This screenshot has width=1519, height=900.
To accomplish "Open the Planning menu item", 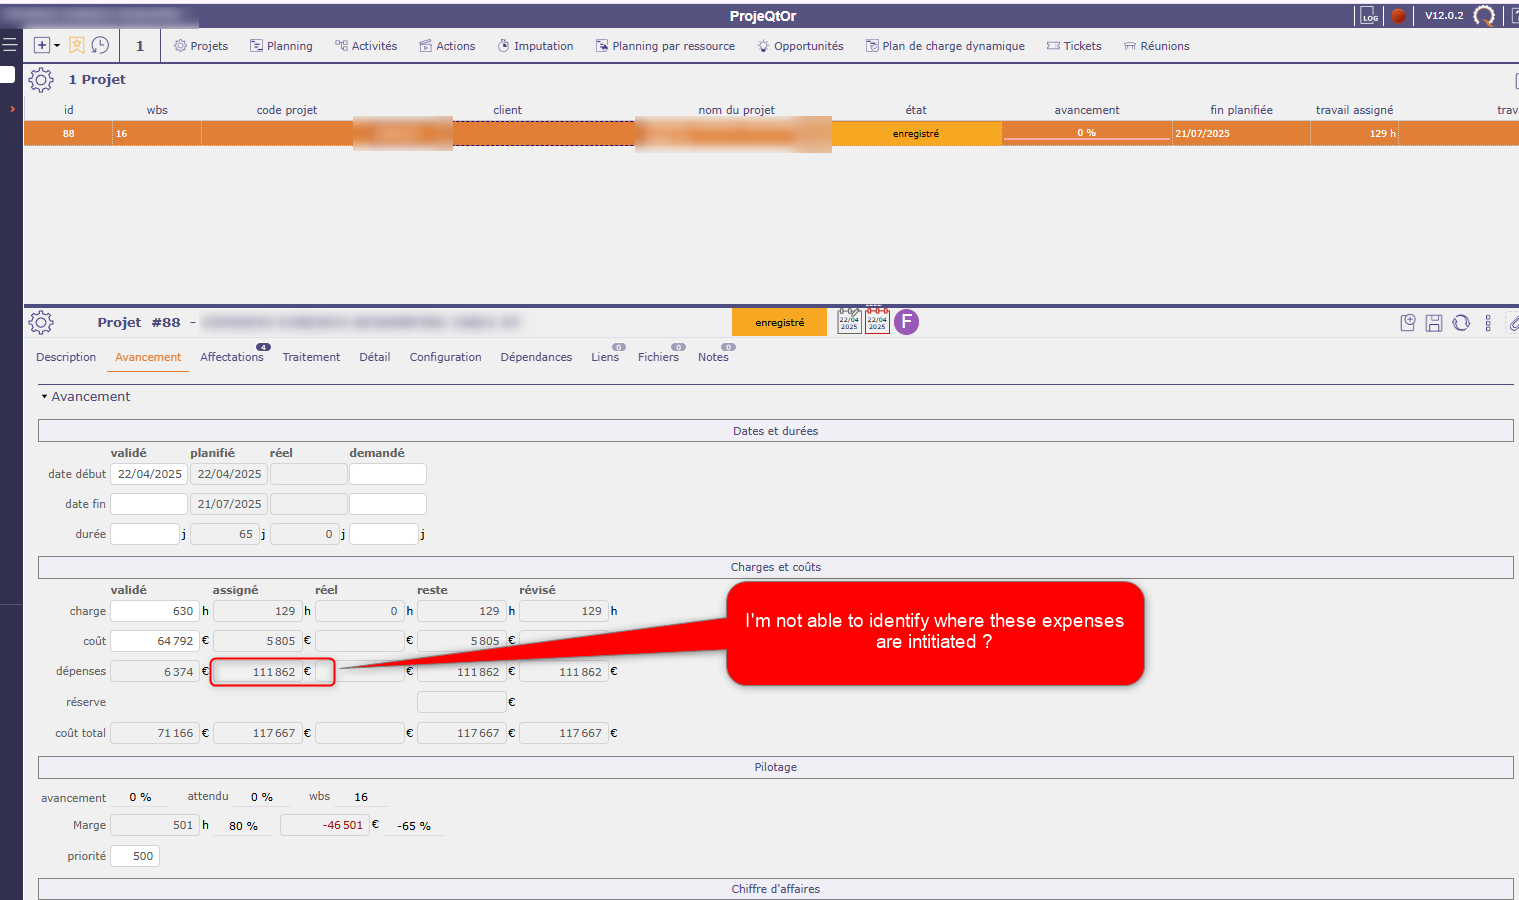I will point(281,46).
